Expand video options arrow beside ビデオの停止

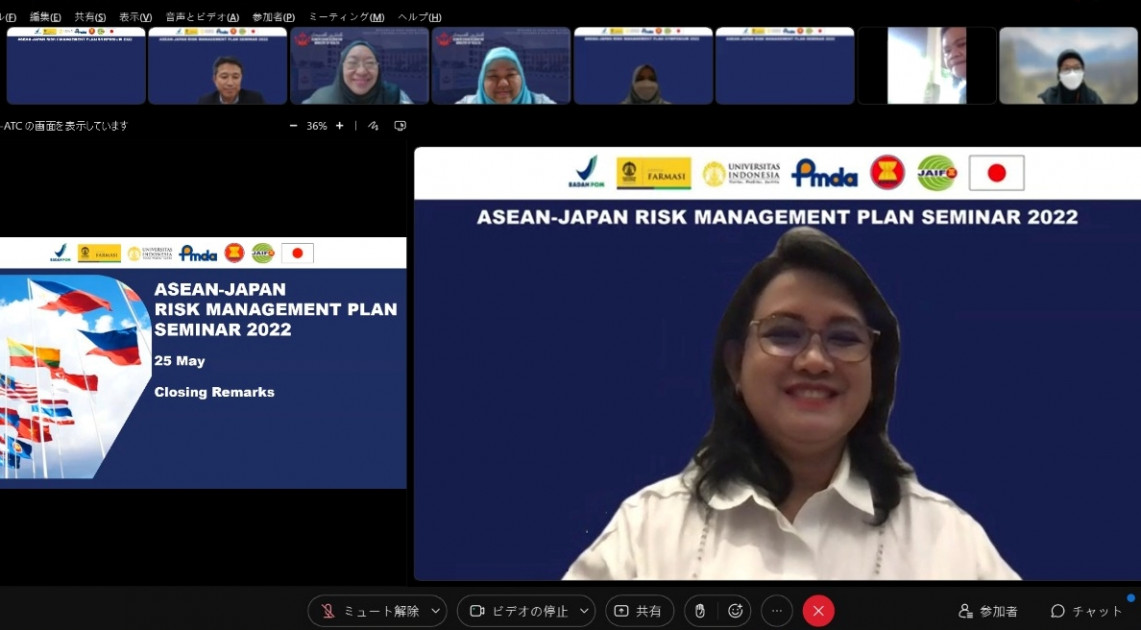click(x=583, y=611)
